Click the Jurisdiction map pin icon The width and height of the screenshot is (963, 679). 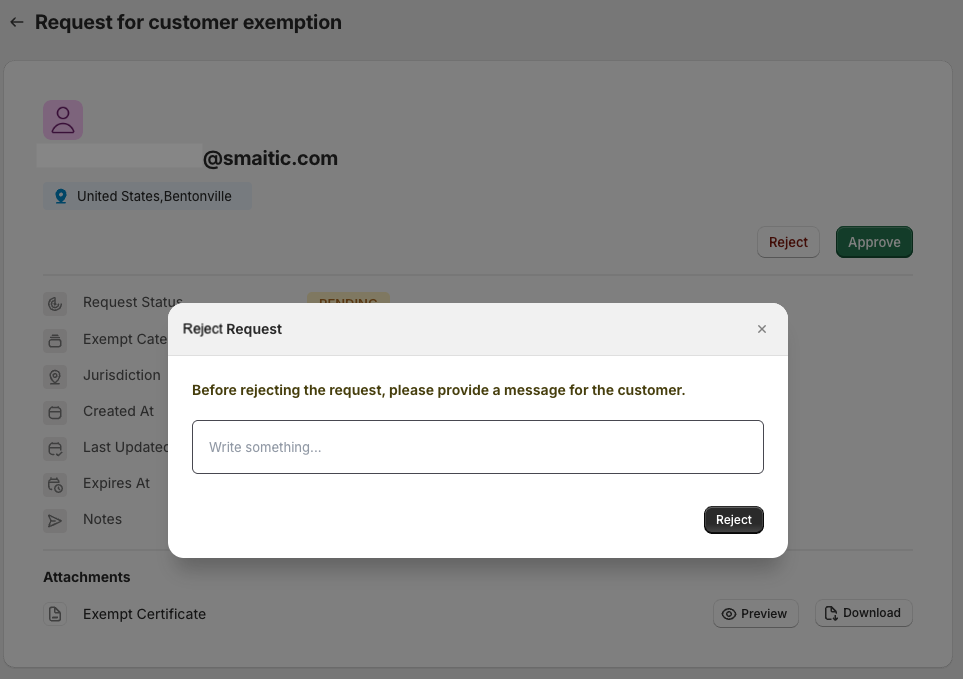[55, 376]
